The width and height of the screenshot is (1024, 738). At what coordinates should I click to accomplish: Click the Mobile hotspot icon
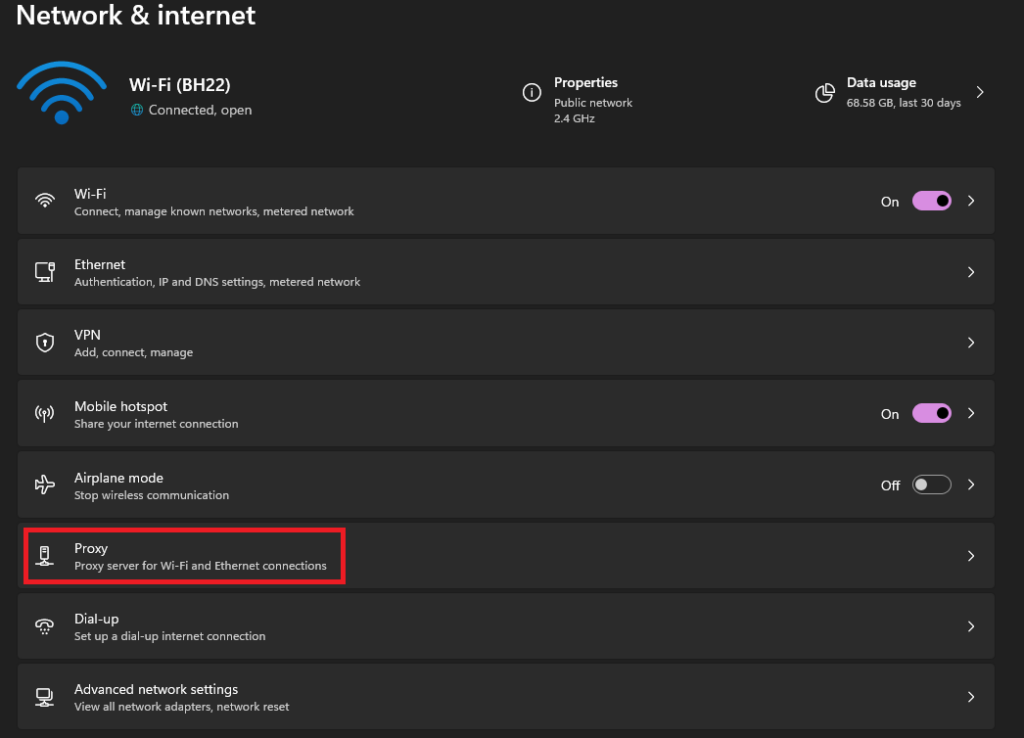(x=45, y=414)
